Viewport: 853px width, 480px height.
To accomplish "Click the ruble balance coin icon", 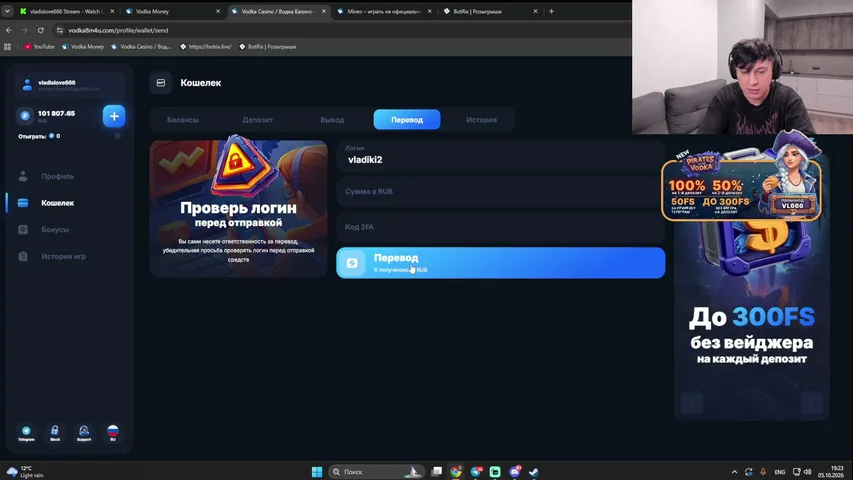I will tap(24, 115).
